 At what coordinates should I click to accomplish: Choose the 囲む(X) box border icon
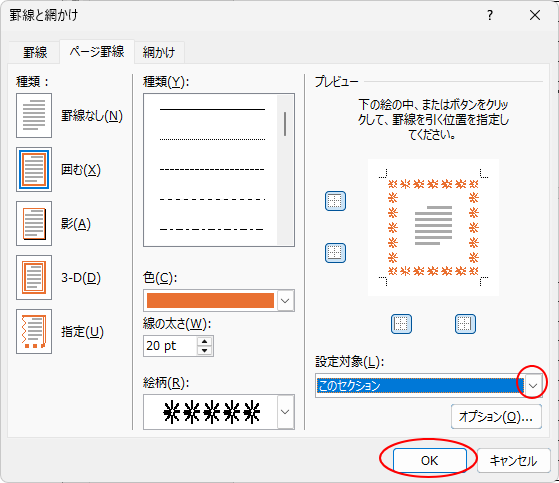click(34, 170)
